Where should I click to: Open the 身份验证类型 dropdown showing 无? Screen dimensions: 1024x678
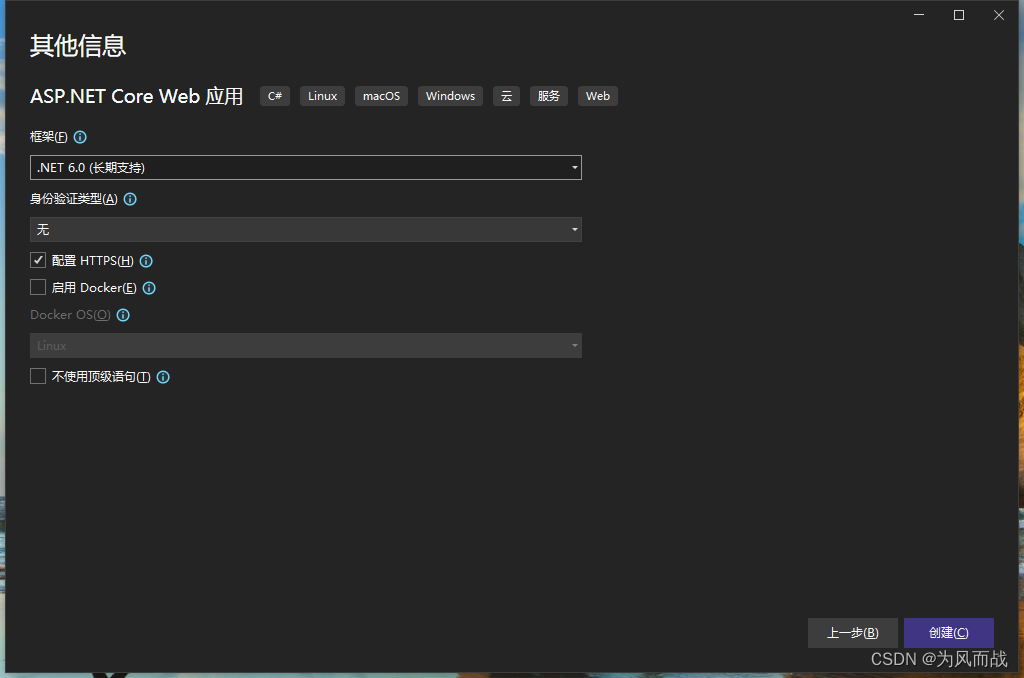[x=306, y=229]
